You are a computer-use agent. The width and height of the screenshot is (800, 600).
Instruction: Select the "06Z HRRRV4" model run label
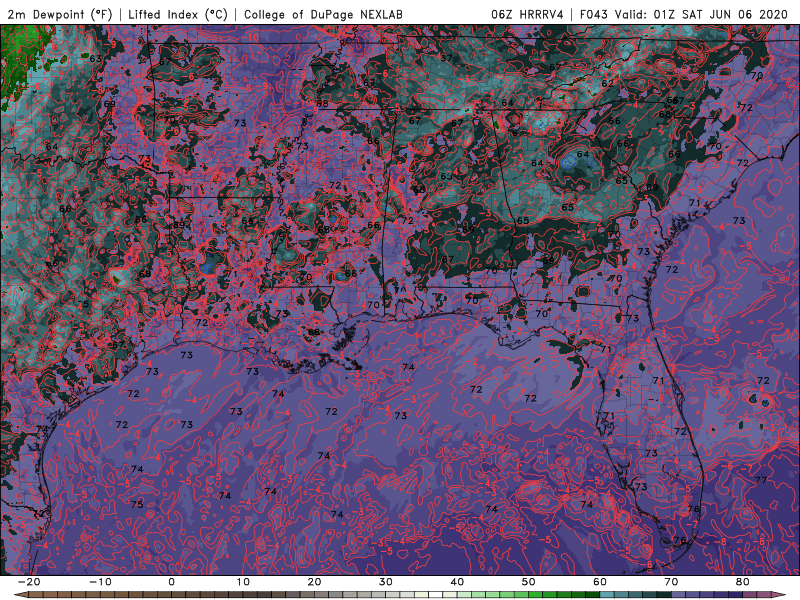(527, 14)
